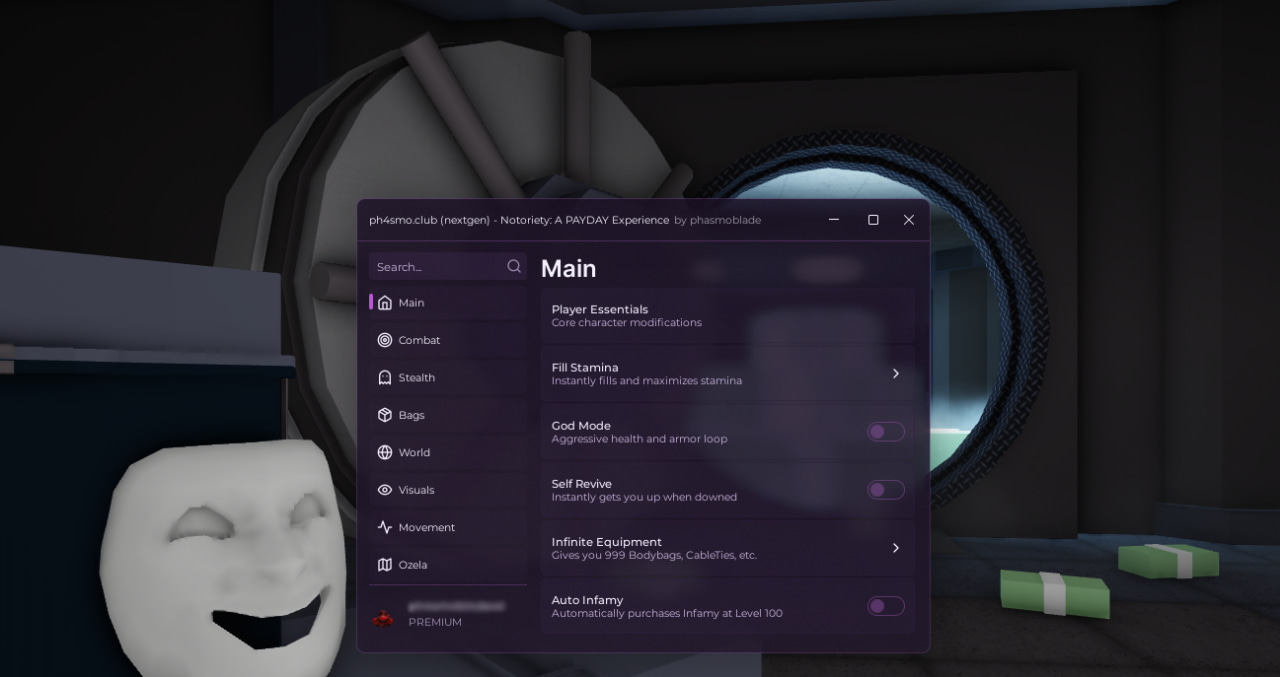Turn on the Self Revive switch
This screenshot has width=1280, height=677.
[886, 490]
